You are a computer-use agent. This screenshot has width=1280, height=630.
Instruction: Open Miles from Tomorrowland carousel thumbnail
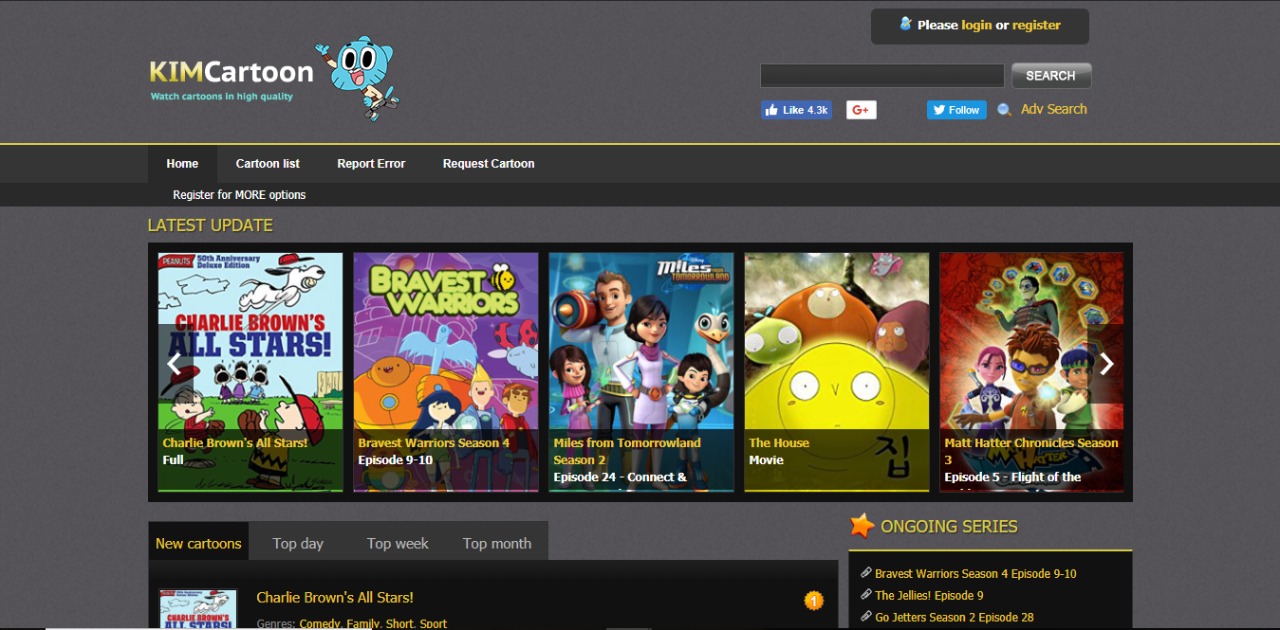tap(641, 372)
